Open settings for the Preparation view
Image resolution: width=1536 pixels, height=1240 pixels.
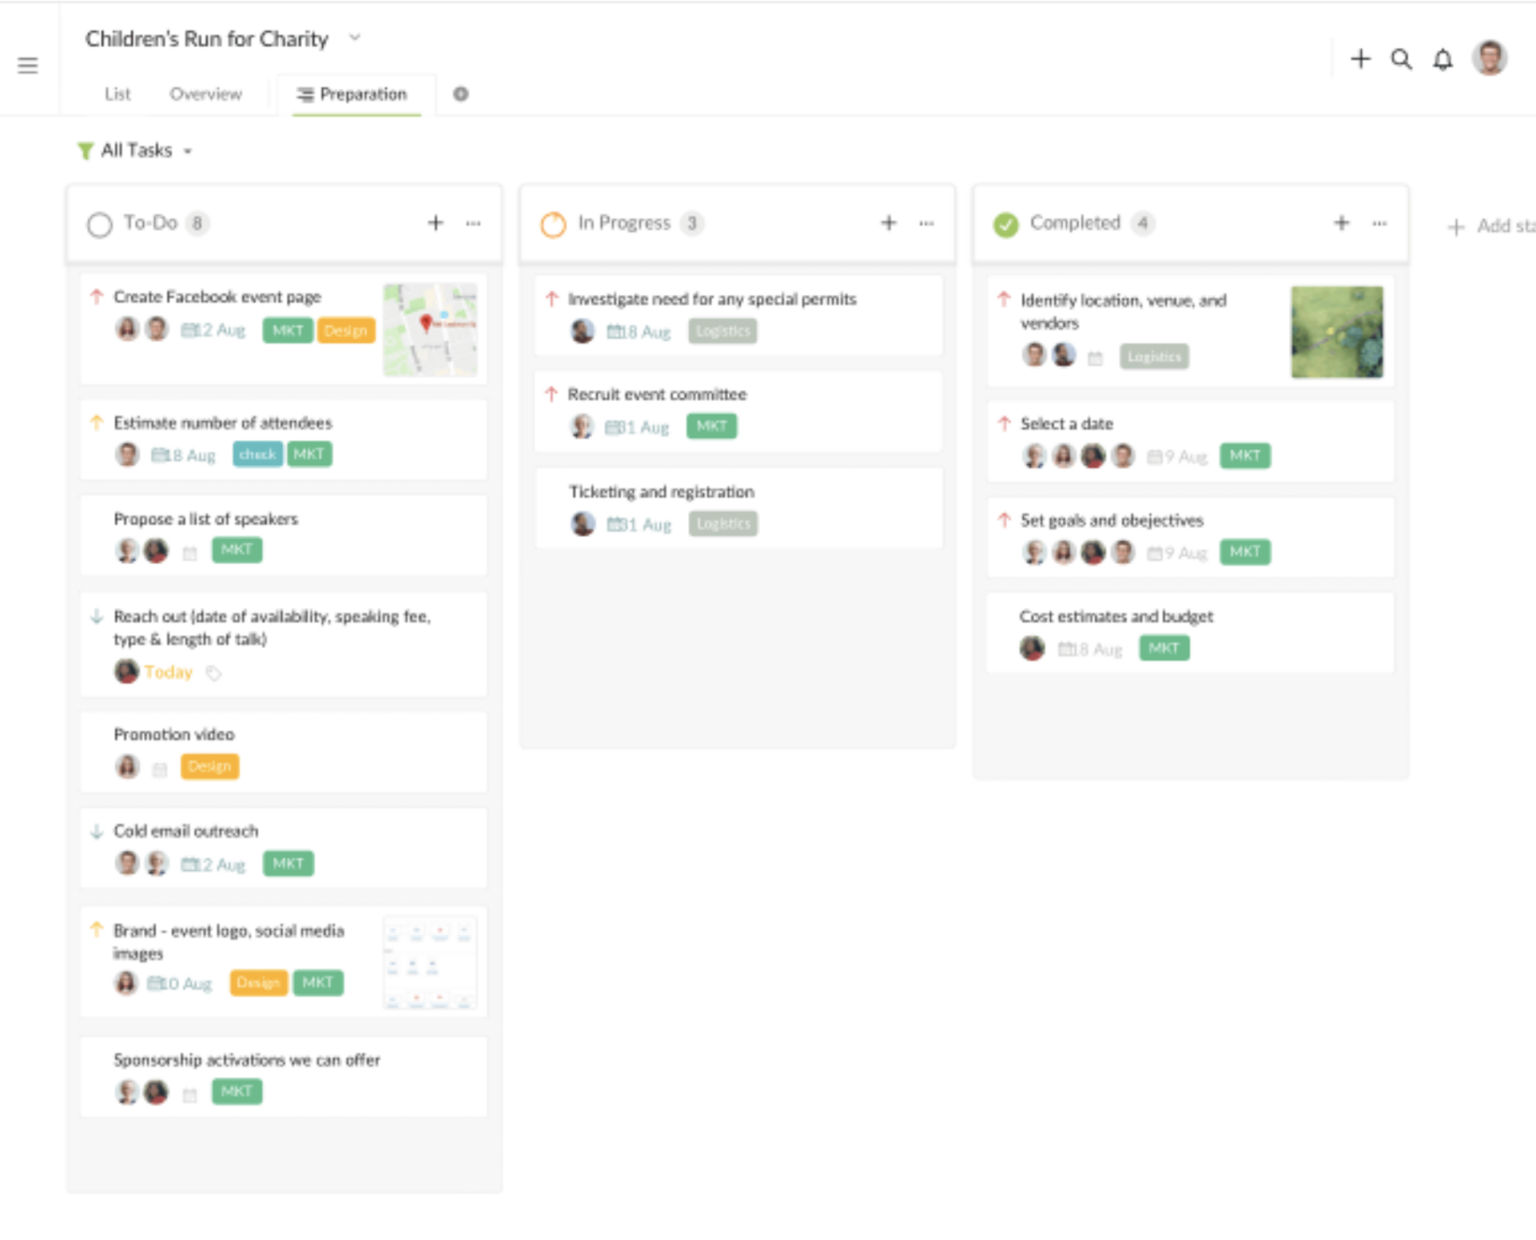pos(460,94)
